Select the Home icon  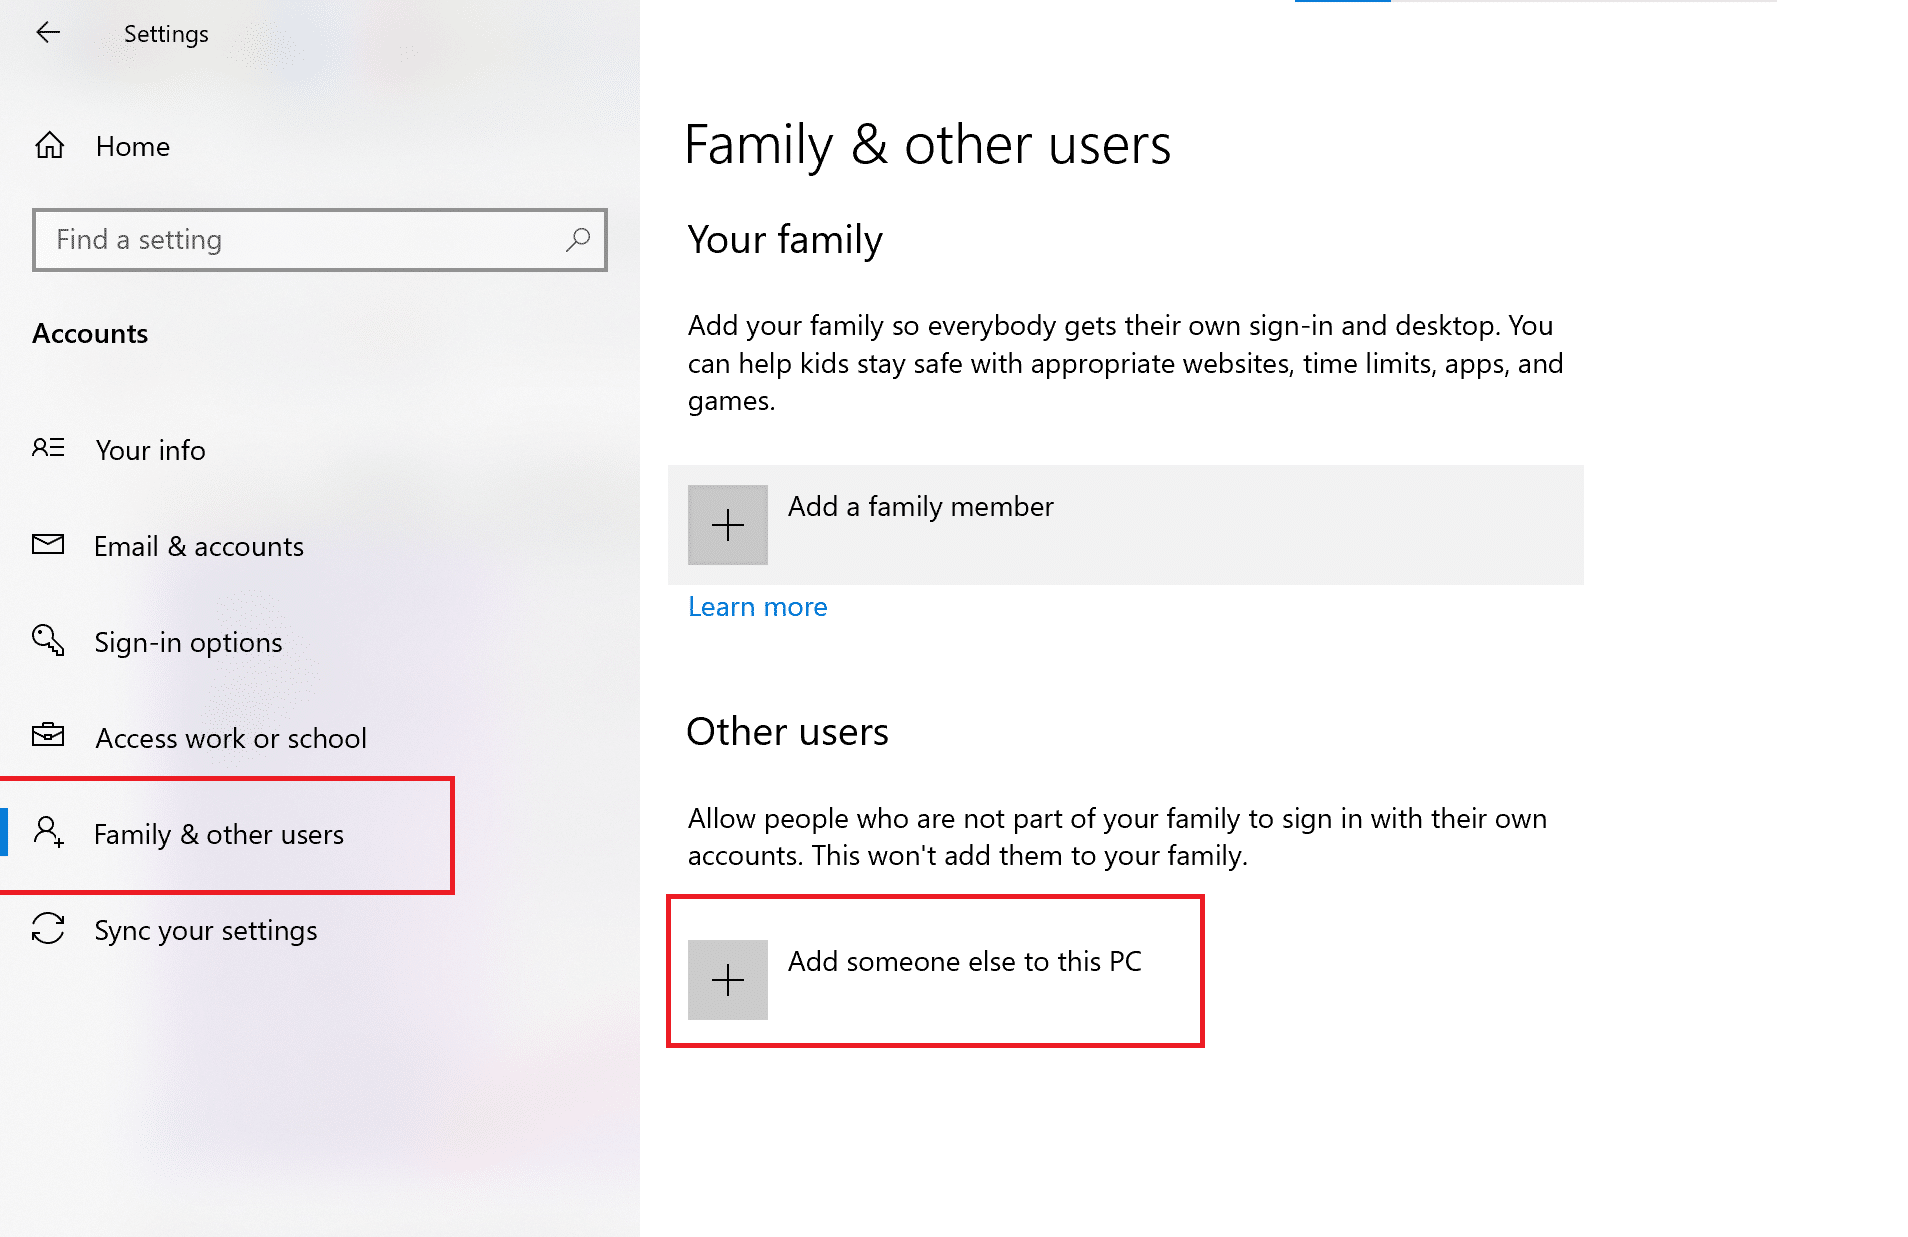point(48,145)
